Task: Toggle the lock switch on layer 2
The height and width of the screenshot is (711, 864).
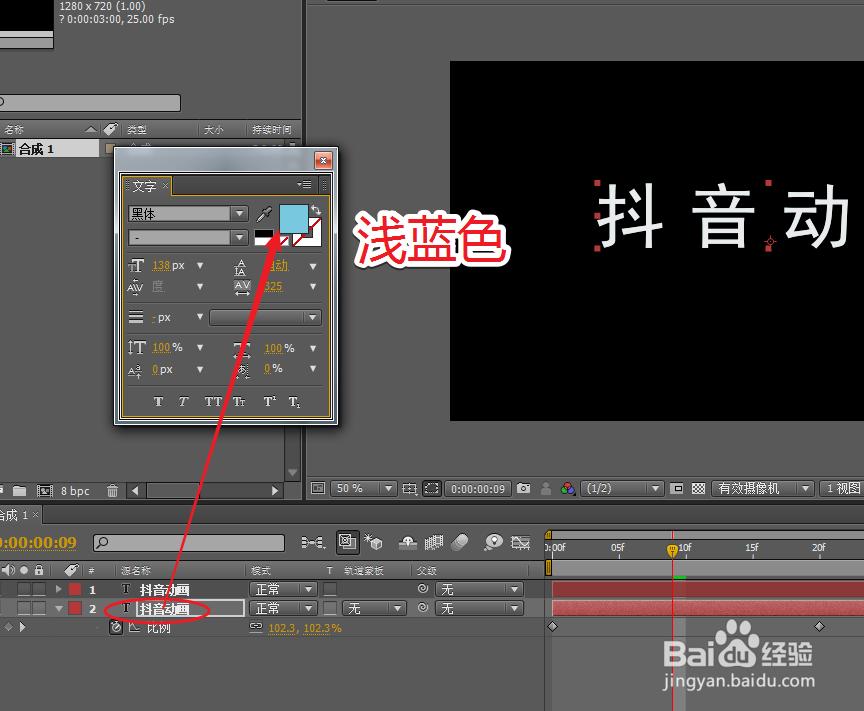Action: tap(39, 608)
